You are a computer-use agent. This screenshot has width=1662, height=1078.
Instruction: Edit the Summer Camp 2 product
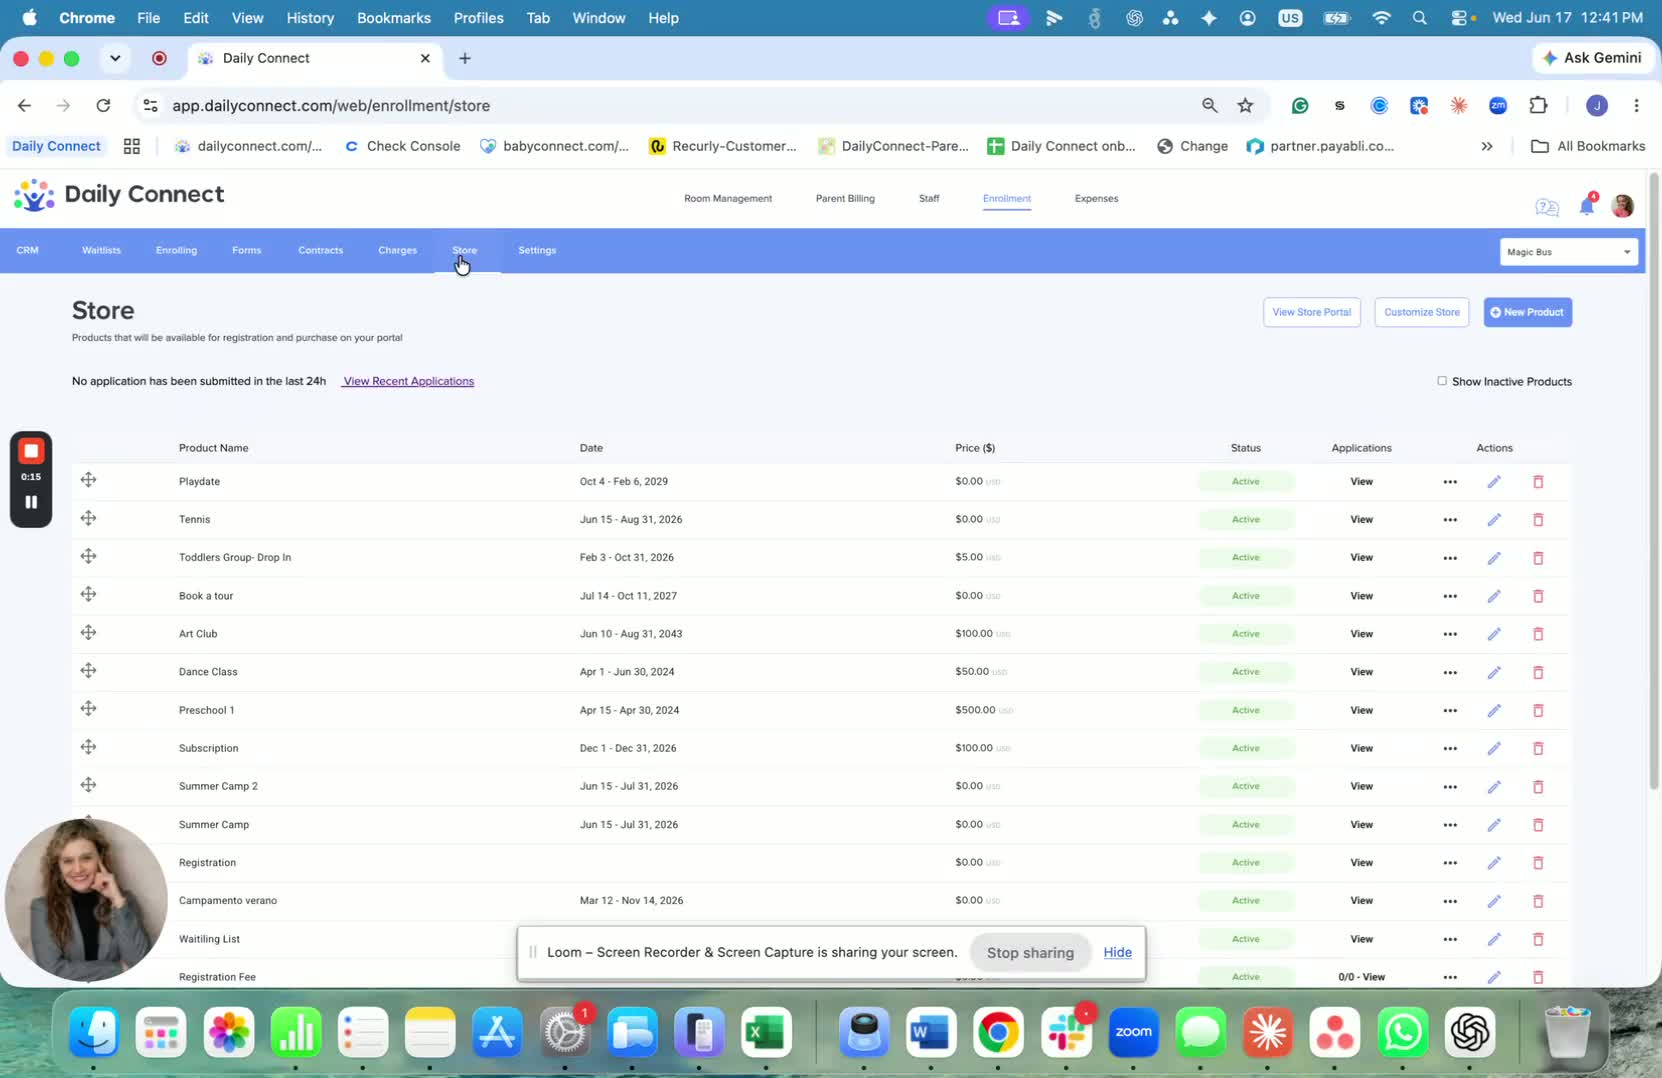coord(1494,787)
